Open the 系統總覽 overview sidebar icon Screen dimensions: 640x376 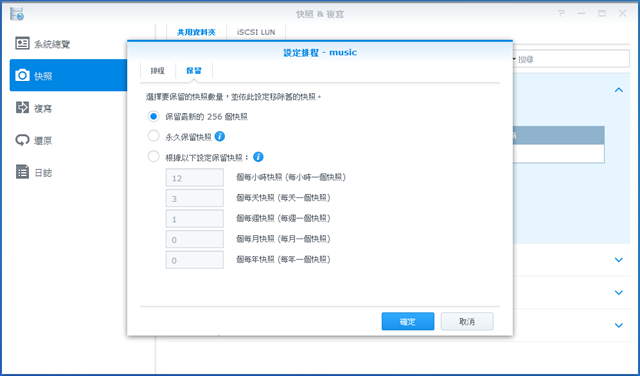(x=22, y=43)
